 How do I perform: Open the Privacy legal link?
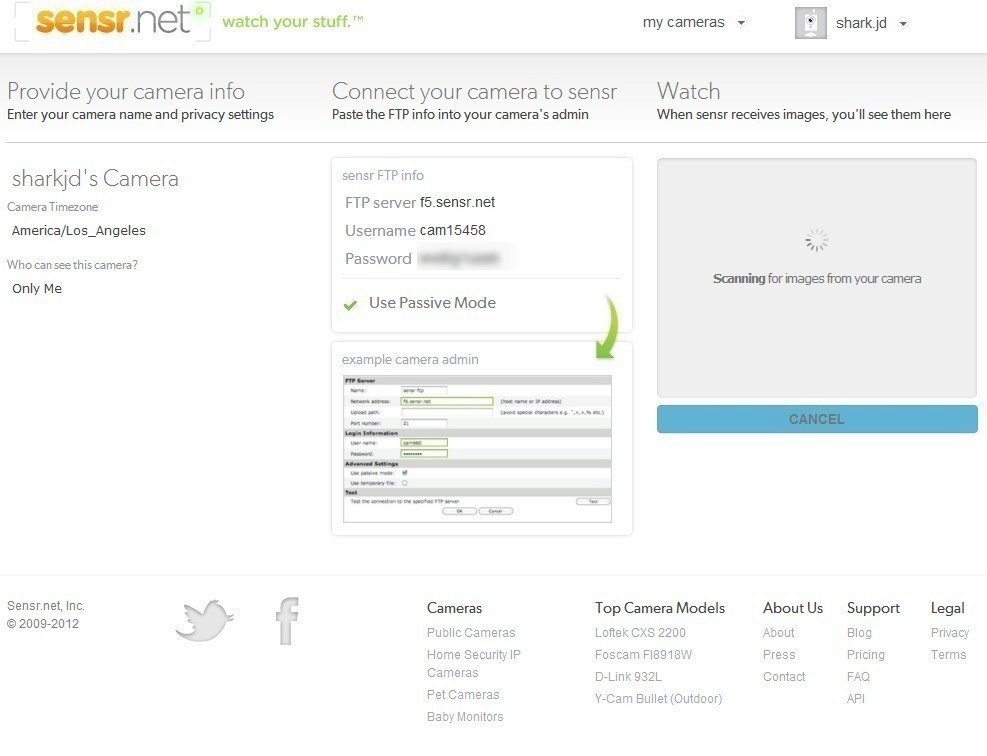click(x=949, y=633)
